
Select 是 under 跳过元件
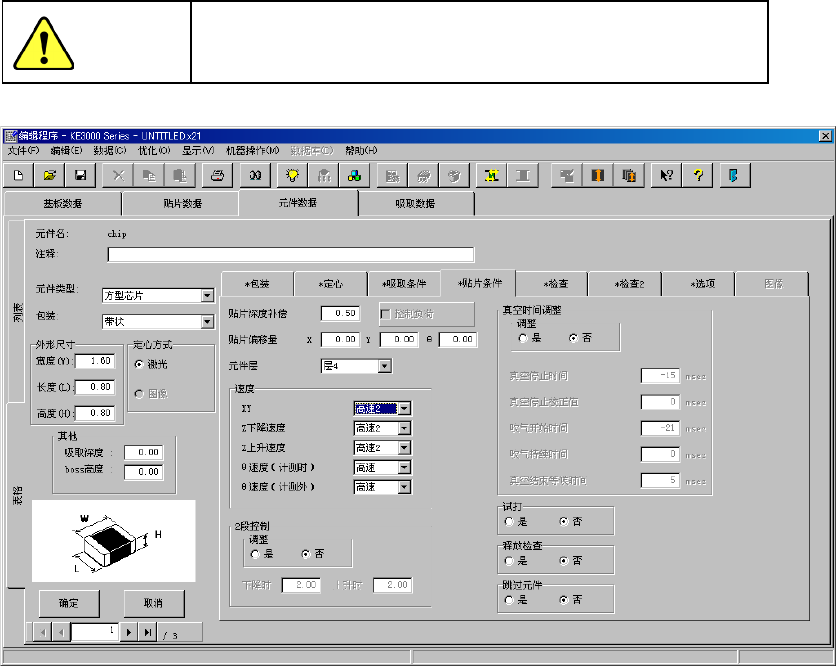[510, 600]
